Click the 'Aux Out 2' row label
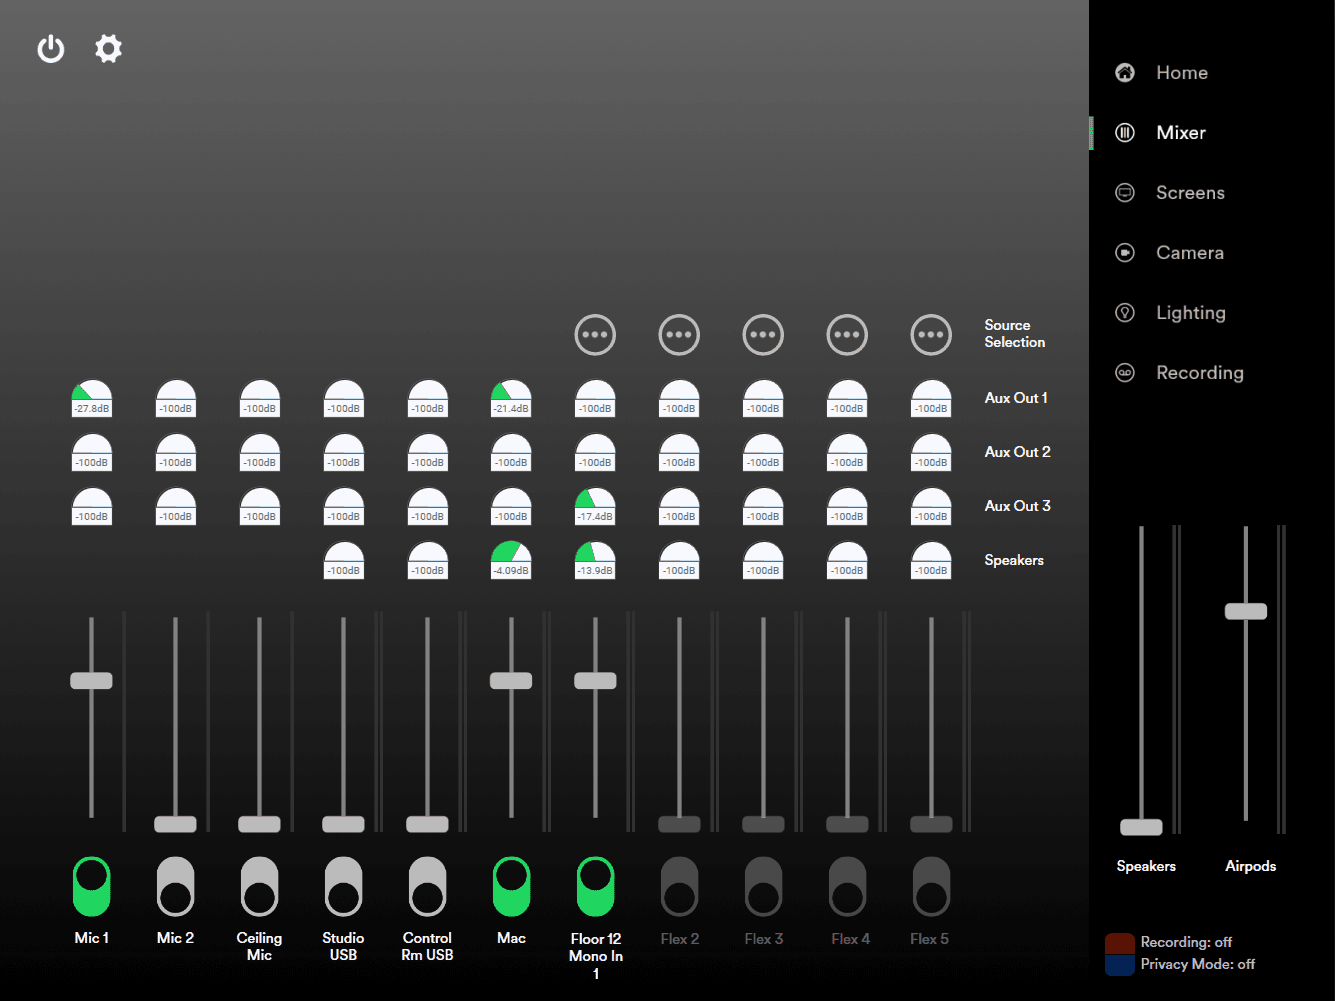The width and height of the screenshot is (1335, 1001). (x=1017, y=452)
